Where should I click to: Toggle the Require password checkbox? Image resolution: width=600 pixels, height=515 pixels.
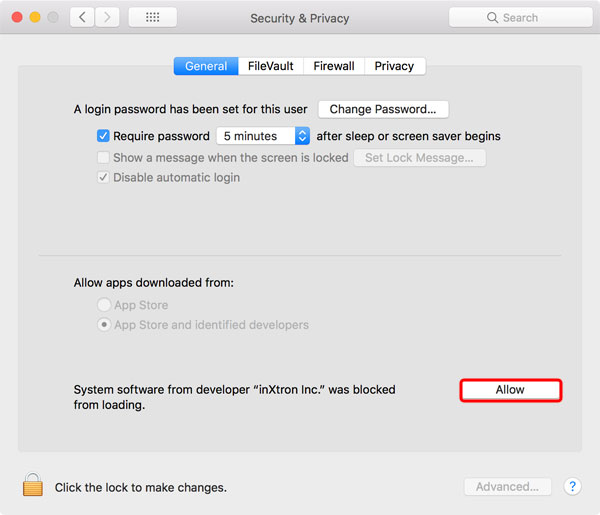(x=103, y=136)
